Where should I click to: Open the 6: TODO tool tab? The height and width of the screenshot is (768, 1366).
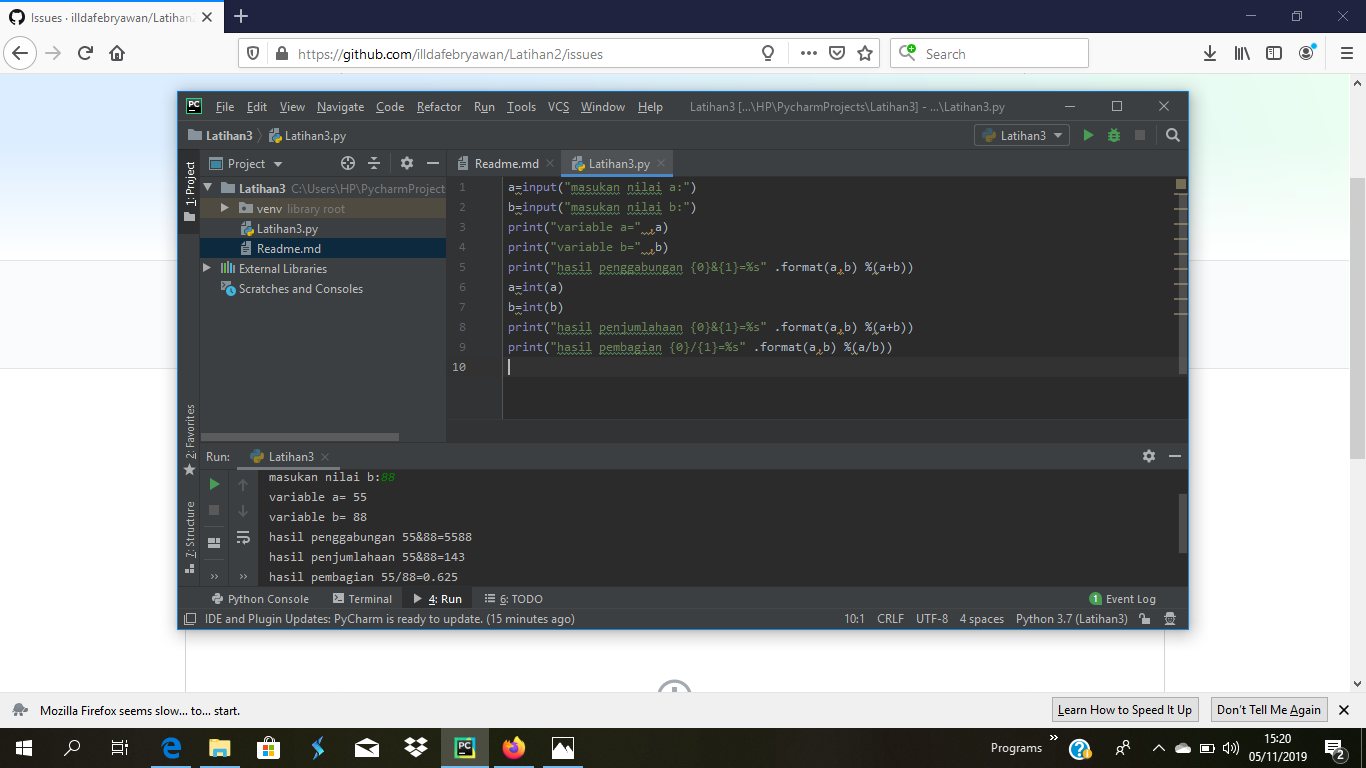(x=514, y=599)
